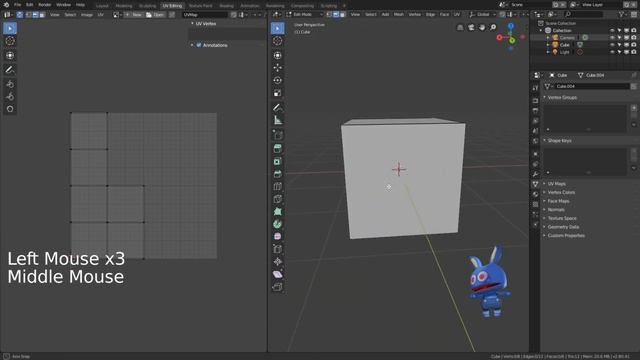Select the UV editor Cursor tool

tap(10, 41)
